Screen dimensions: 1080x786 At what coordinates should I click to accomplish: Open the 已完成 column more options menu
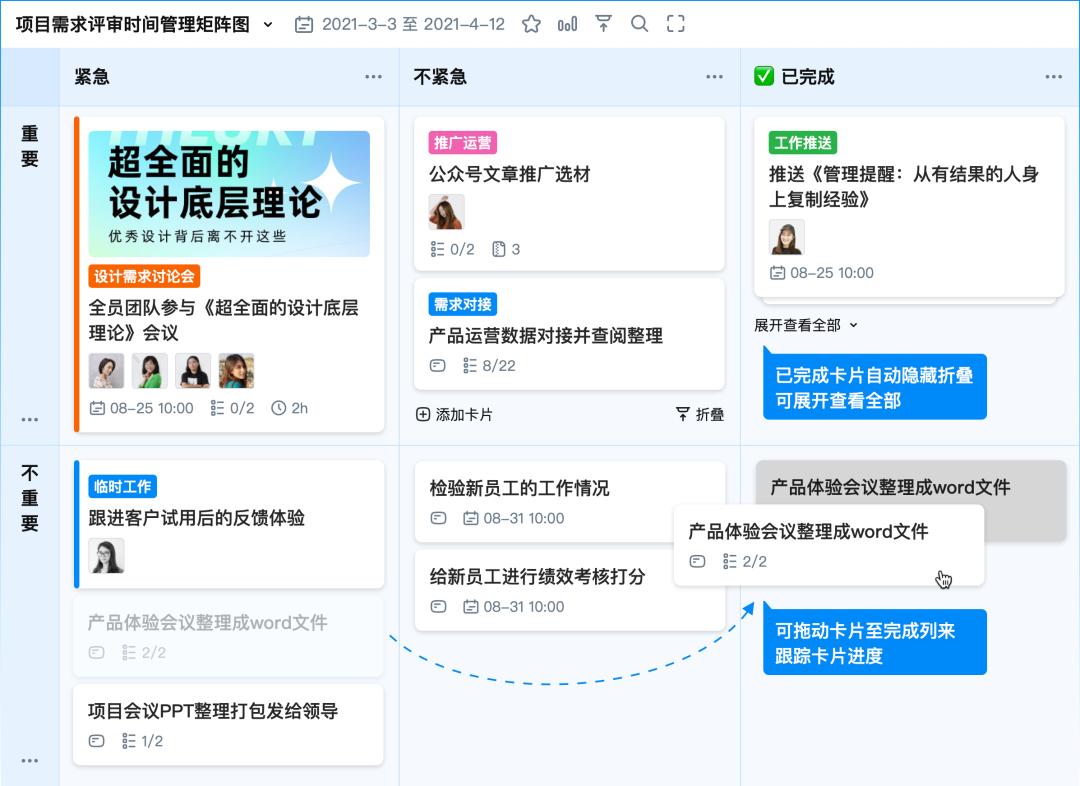(x=1054, y=76)
